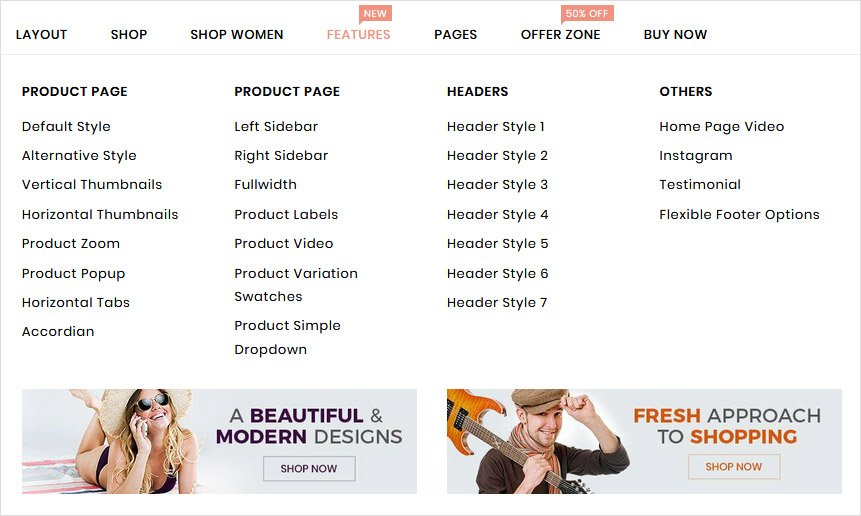This screenshot has height=516, width=861.
Task: Open the OFFER ZONE menu
Action: 560,35
